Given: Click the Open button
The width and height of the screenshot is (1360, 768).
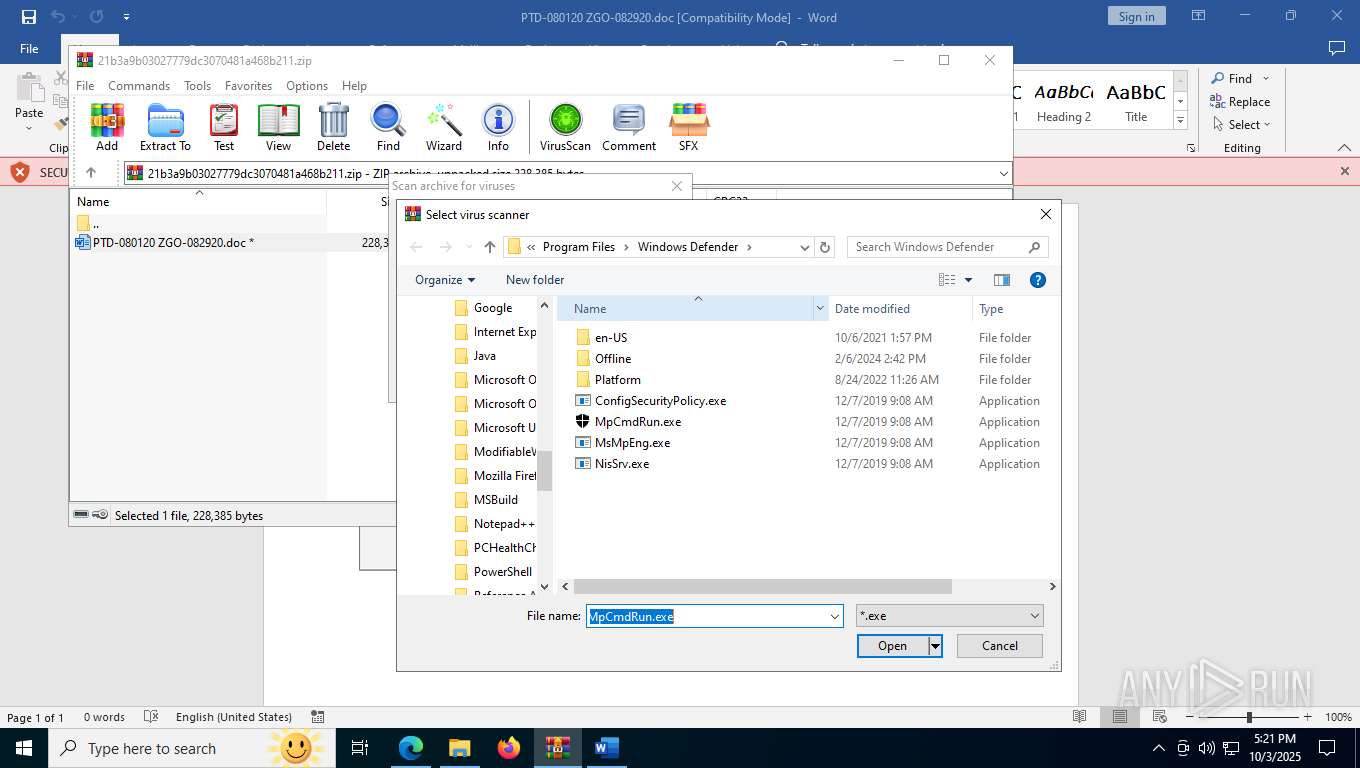Looking at the screenshot, I should click(x=892, y=646).
